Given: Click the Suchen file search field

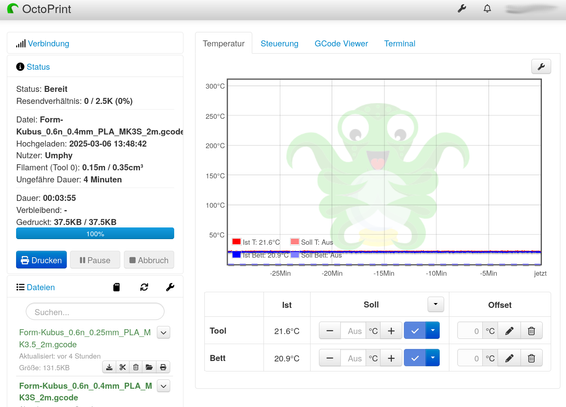Looking at the screenshot, I should click(x=95, y=312).
